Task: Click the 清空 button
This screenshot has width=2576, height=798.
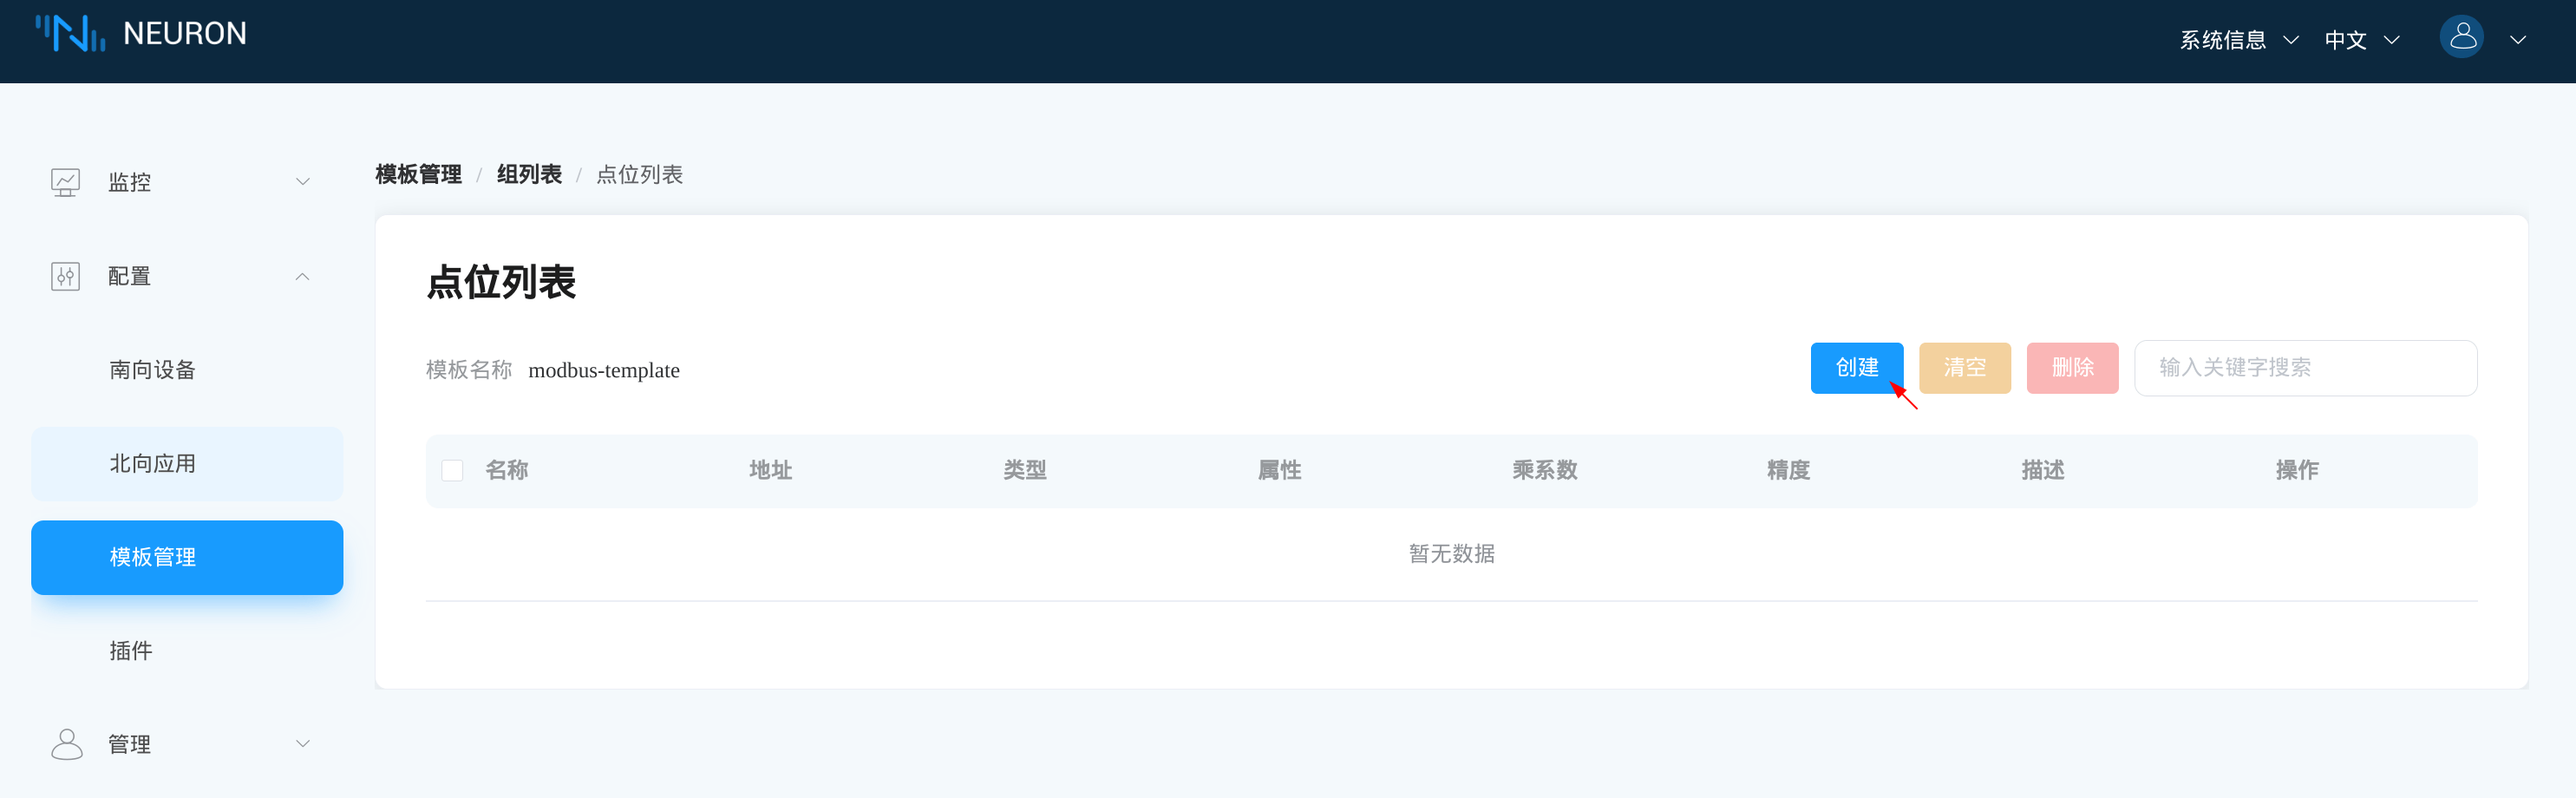Action: pos(1964,368)
